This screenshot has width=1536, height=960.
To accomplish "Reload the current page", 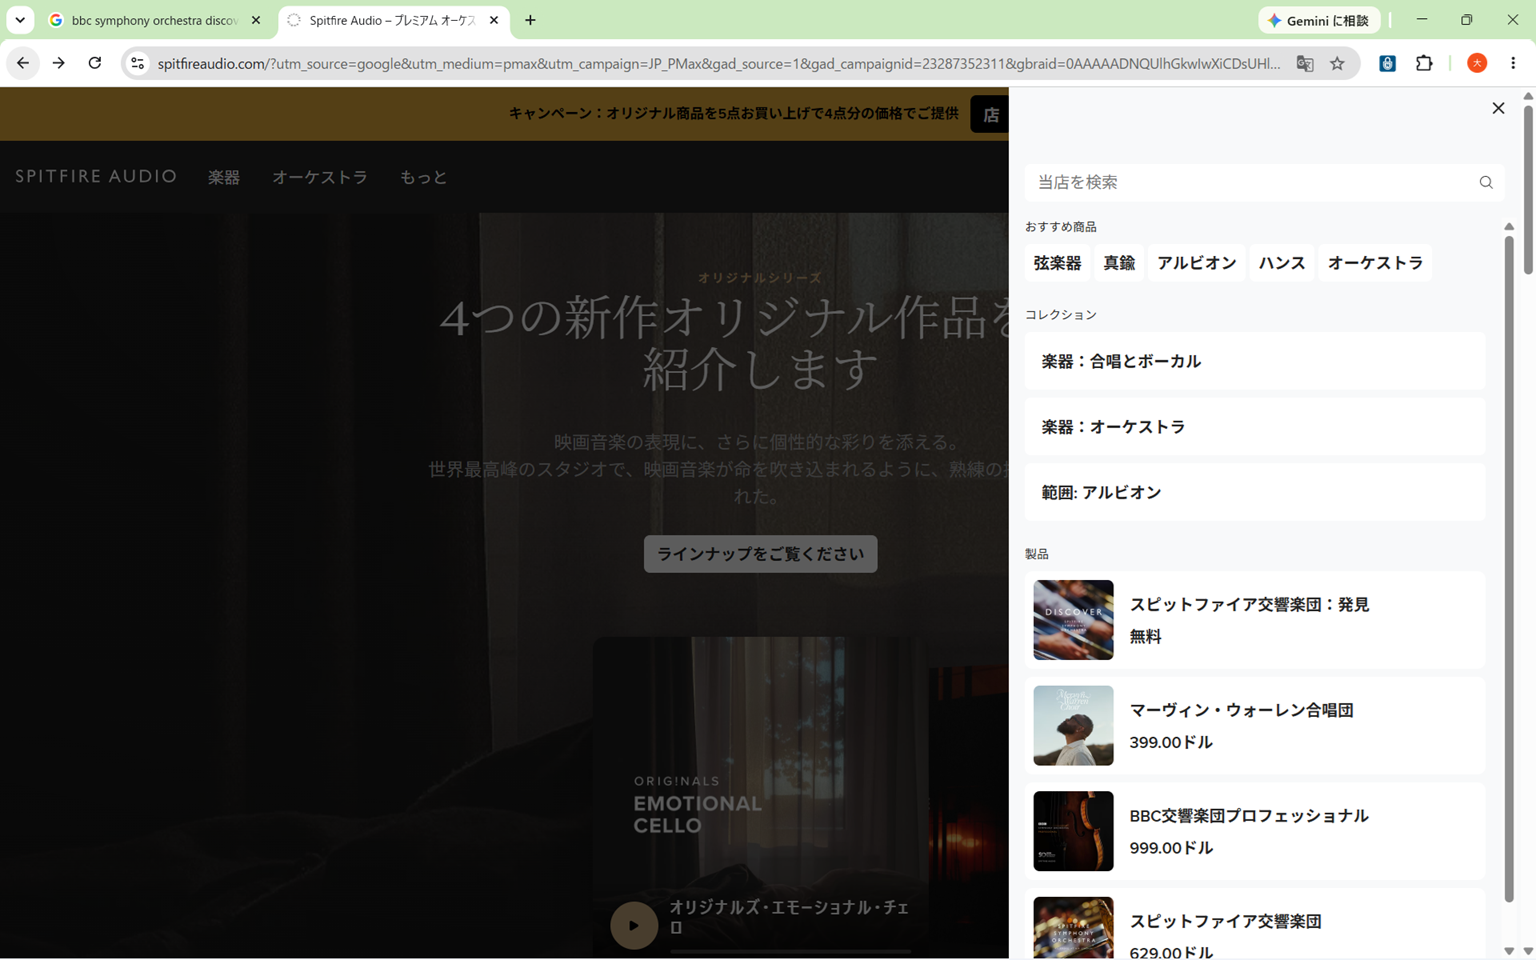I will 95,63.
